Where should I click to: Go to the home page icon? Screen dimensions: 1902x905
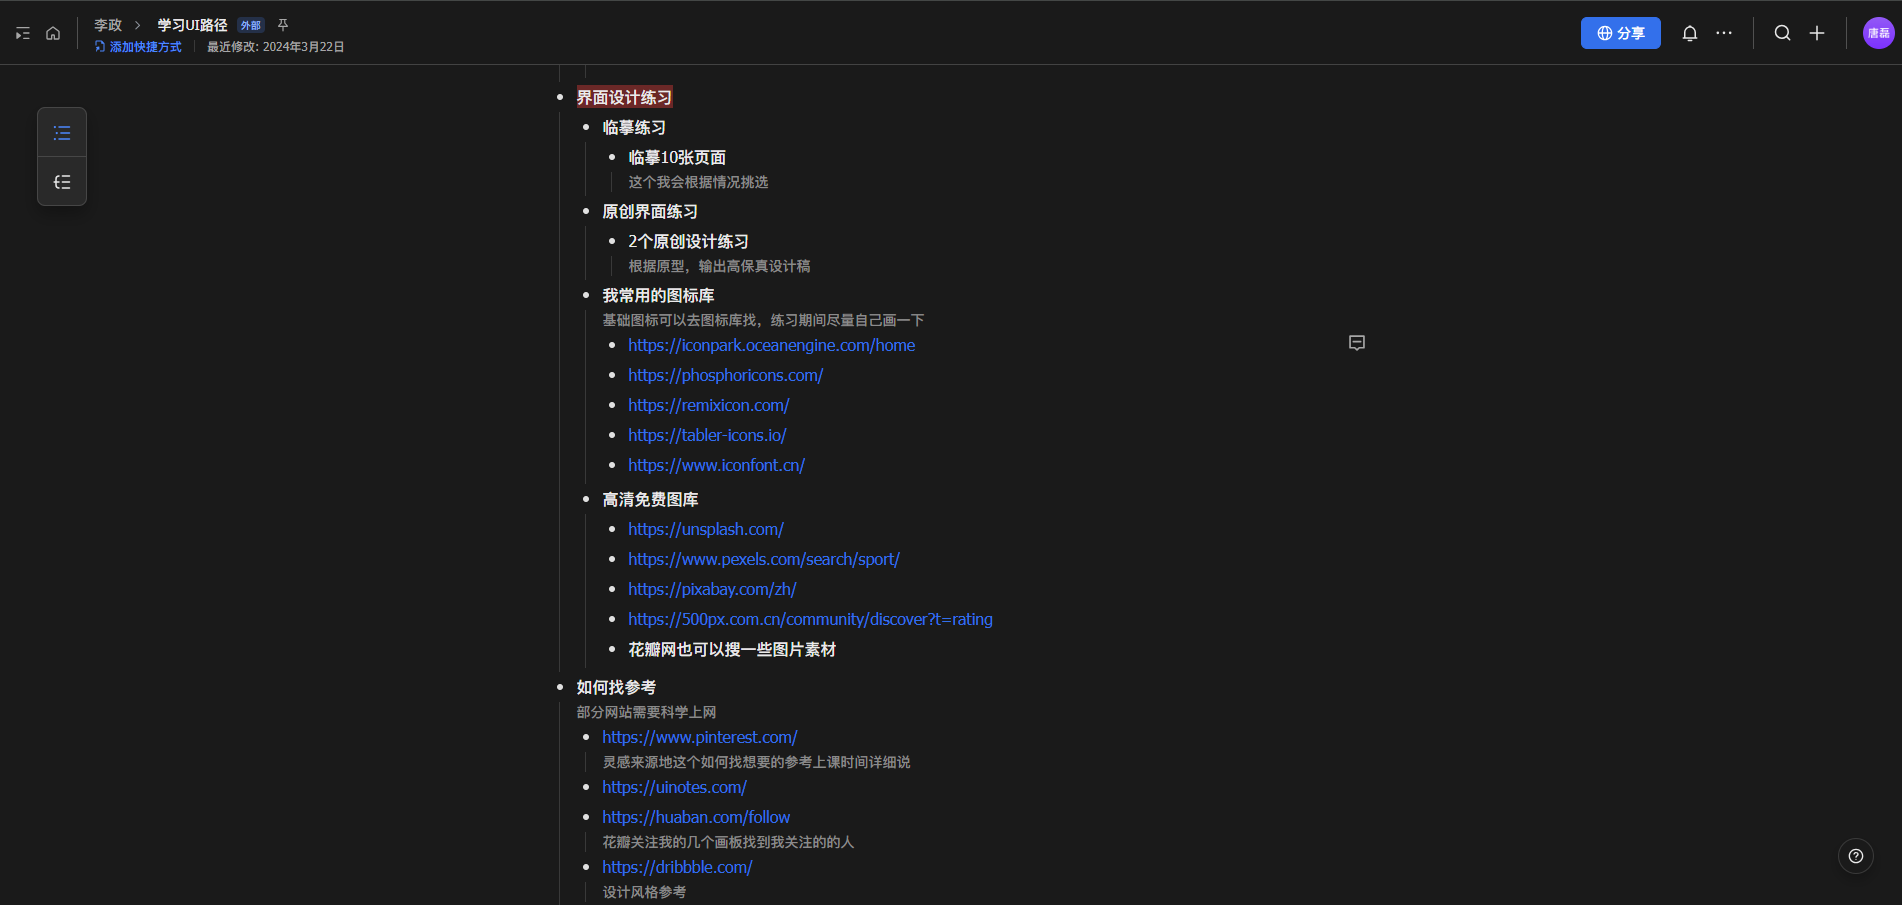(x=53, y=34)
